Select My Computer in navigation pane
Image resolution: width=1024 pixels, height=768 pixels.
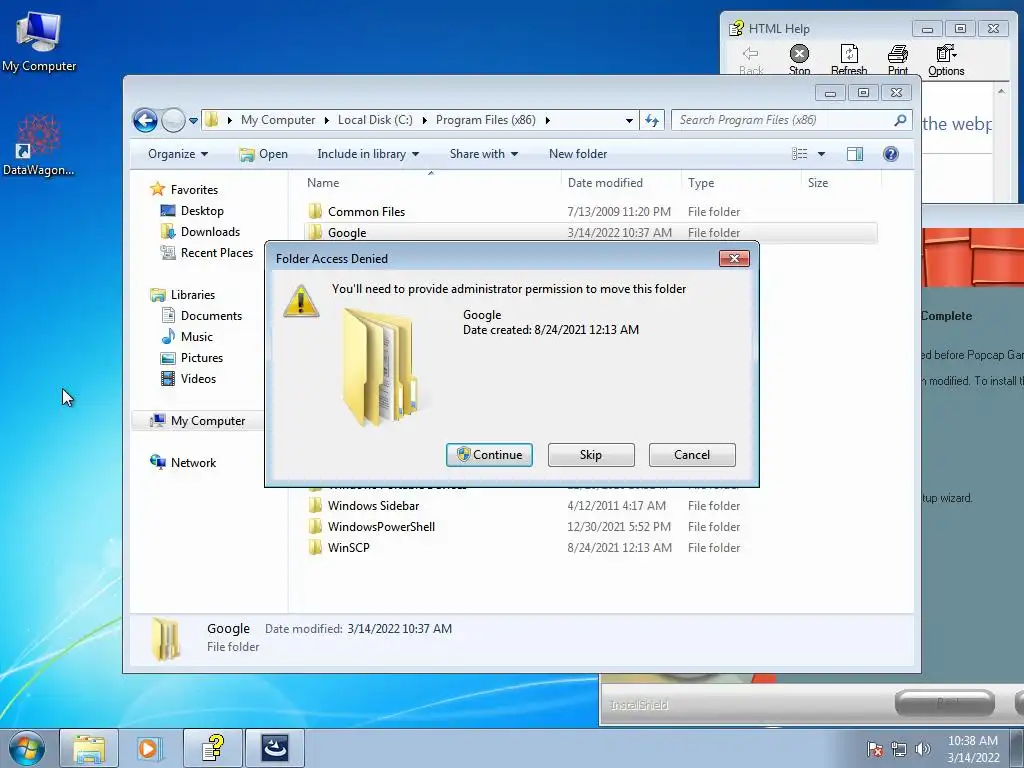click(208, 421)
